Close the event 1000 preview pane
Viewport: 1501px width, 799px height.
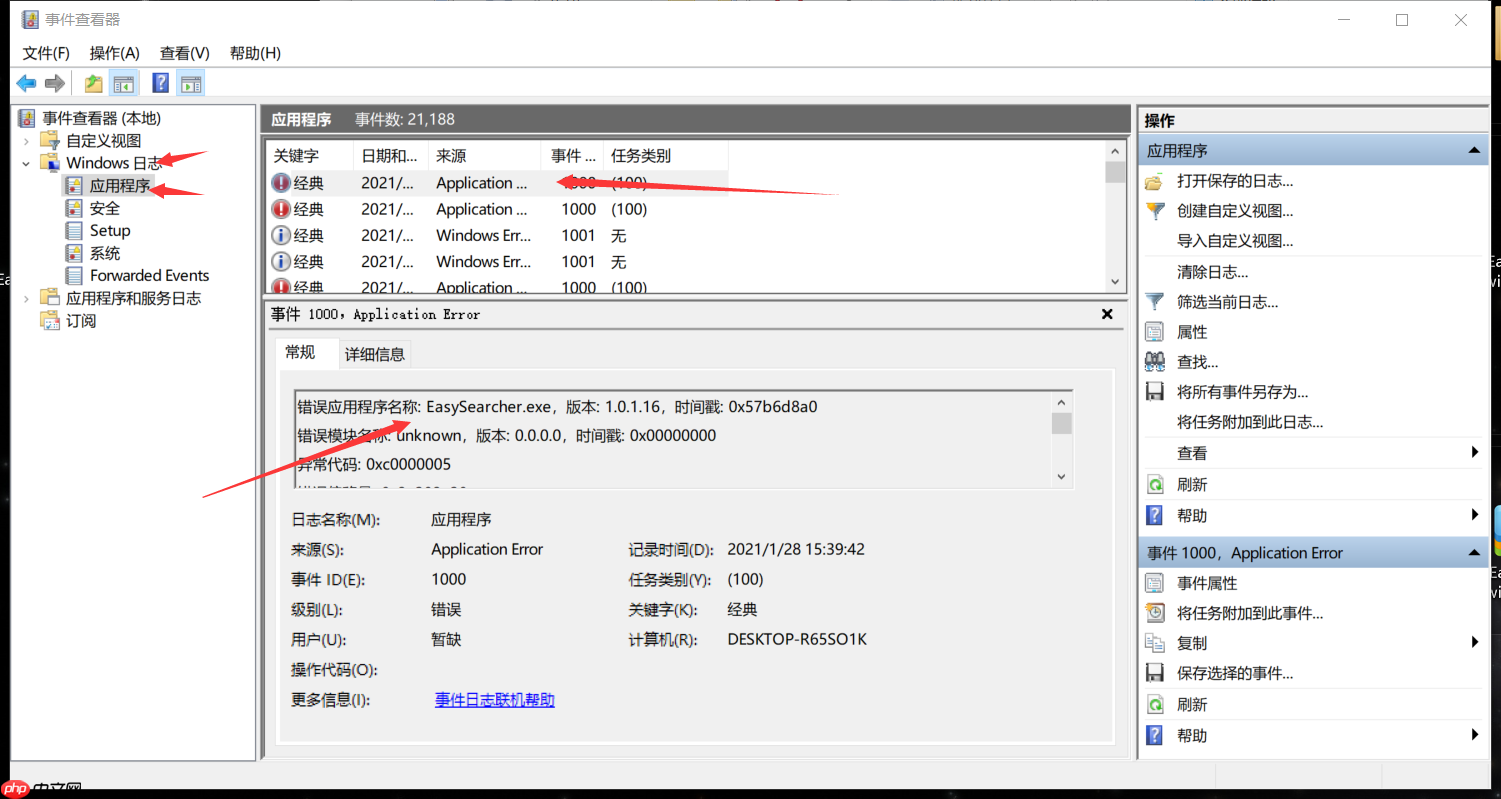click(1107, 314)
